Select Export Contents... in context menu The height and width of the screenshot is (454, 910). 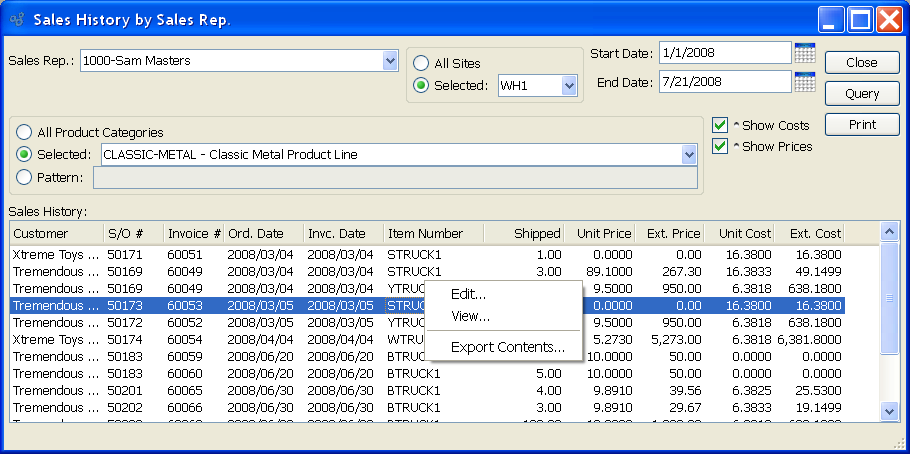click(x=507, y=347)
